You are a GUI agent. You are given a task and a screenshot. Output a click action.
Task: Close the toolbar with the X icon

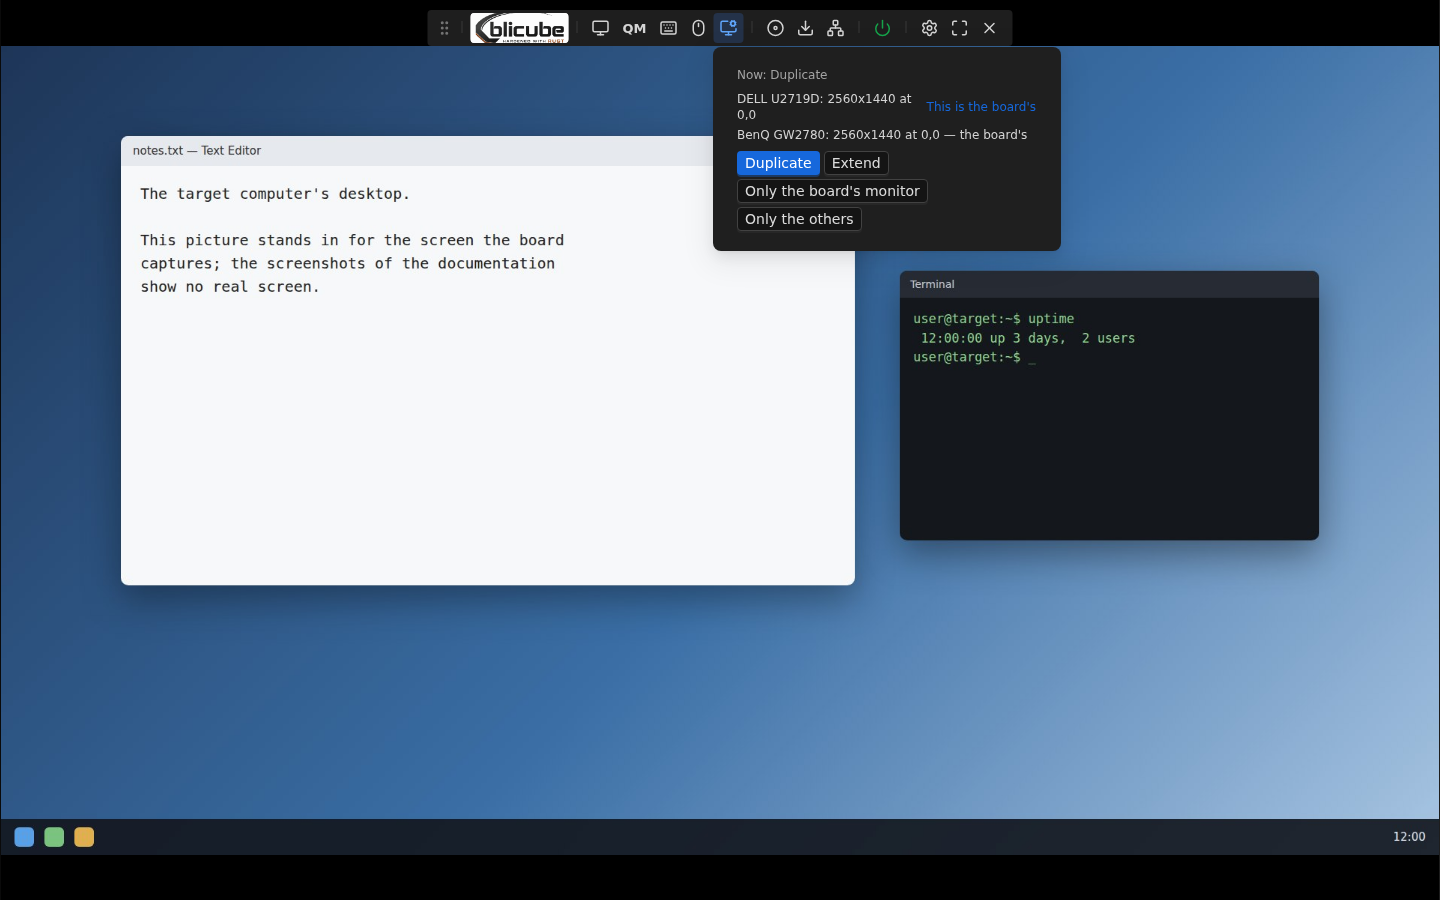[x=990, y=28]
